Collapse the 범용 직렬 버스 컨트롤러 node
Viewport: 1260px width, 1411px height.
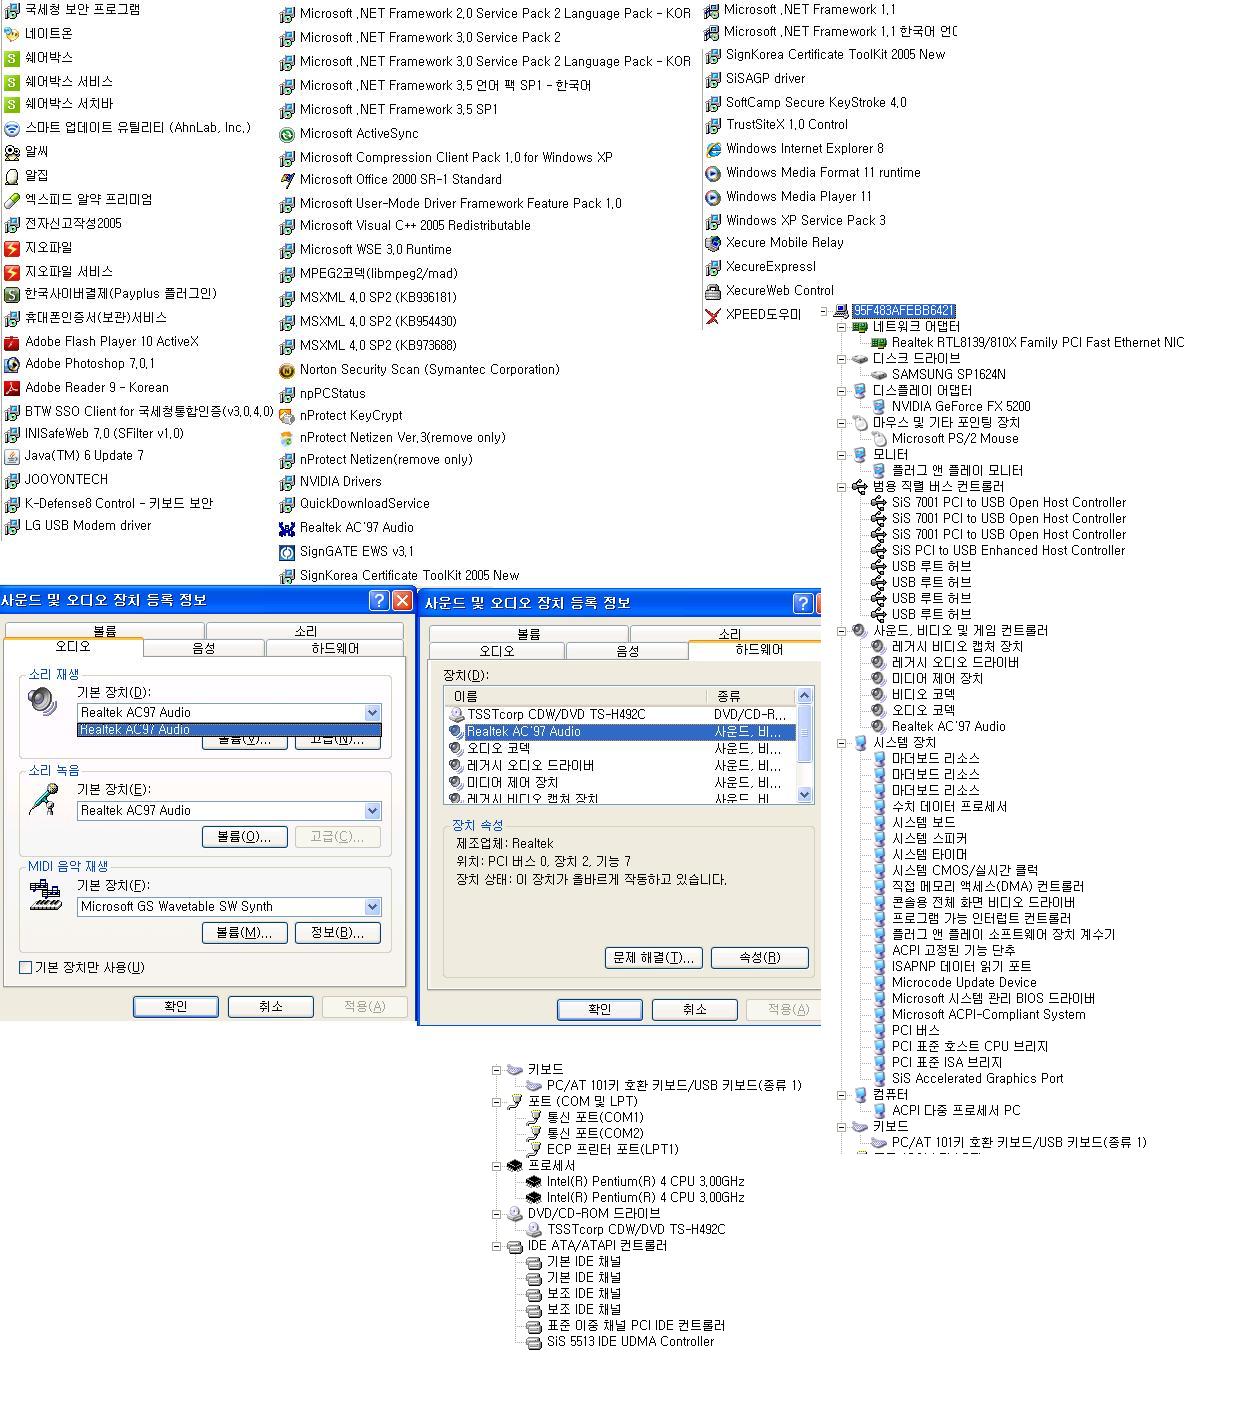(842, 487)
